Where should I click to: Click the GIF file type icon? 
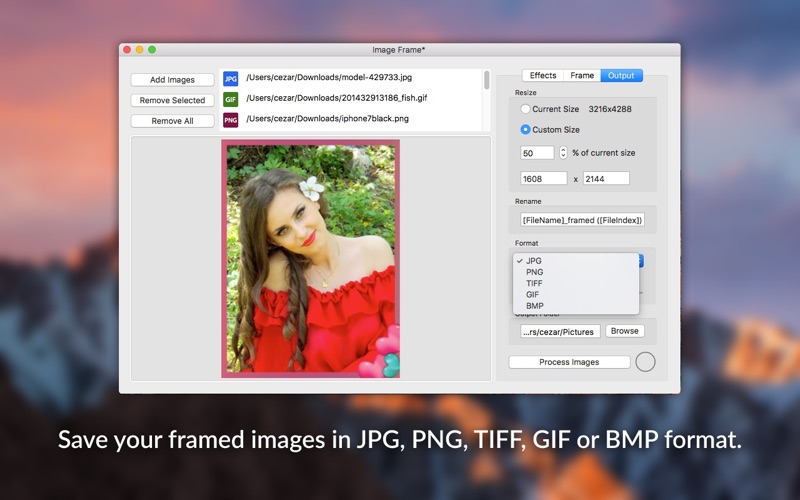[x=231, y=99]
